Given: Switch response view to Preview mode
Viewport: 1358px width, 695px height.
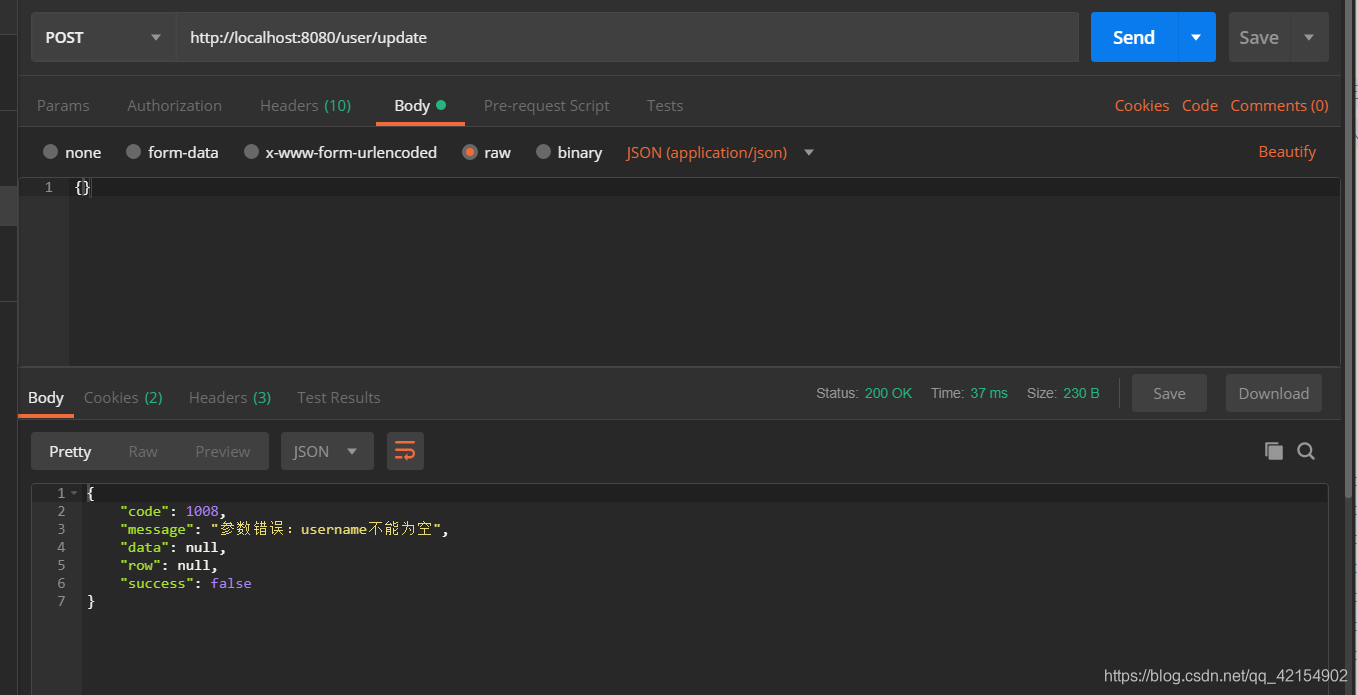Looking at the screenshot, I should coord(222,451).
